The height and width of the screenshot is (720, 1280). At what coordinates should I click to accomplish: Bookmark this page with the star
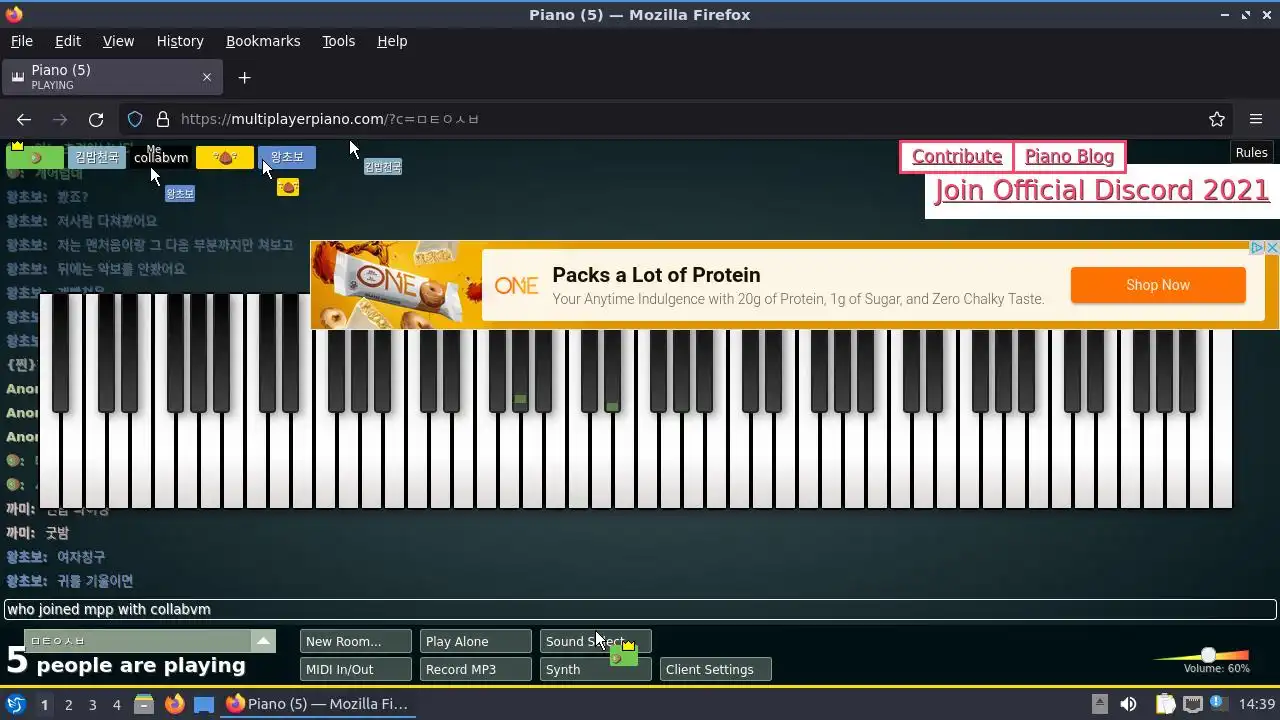1217,119
